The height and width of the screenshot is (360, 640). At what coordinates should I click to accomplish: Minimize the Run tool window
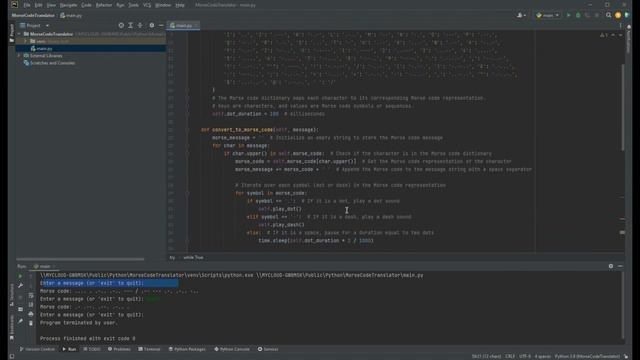620,266
